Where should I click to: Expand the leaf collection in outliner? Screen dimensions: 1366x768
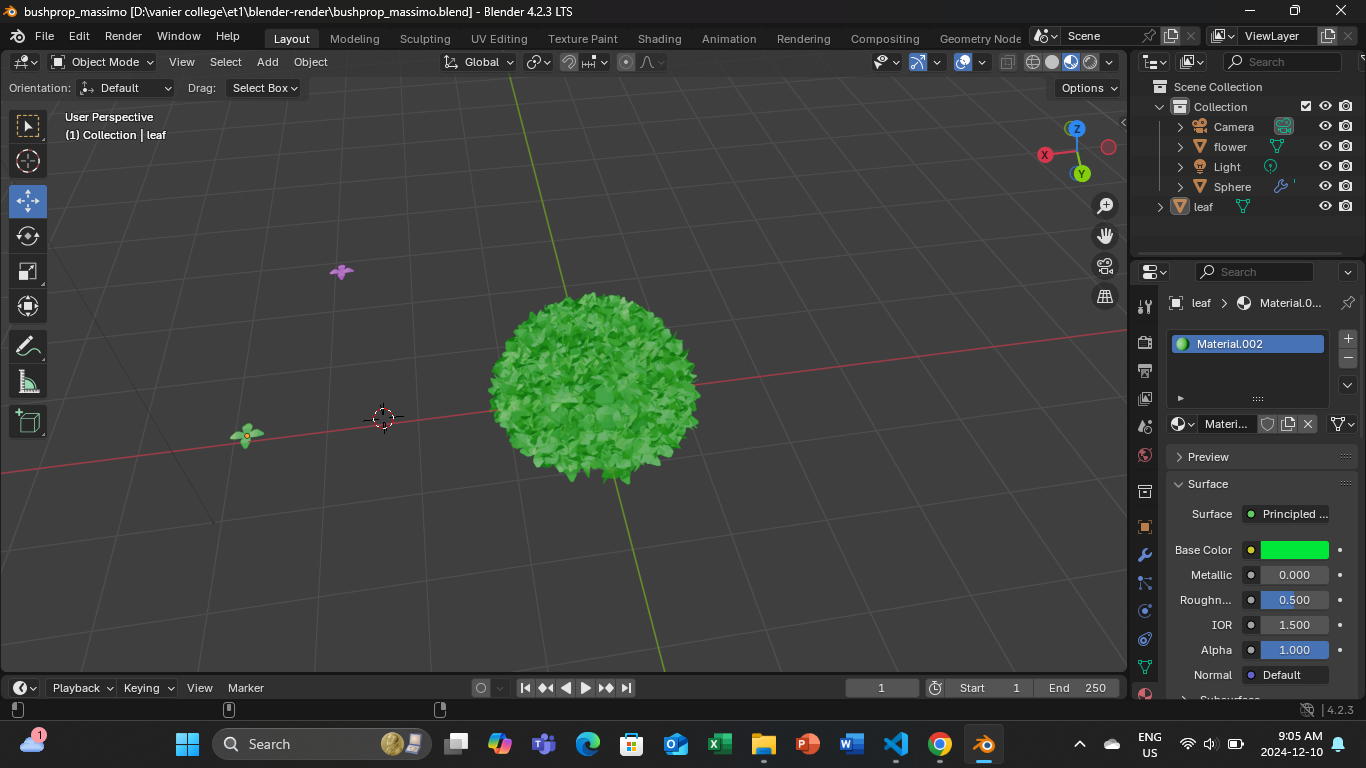click(1160, 207)
